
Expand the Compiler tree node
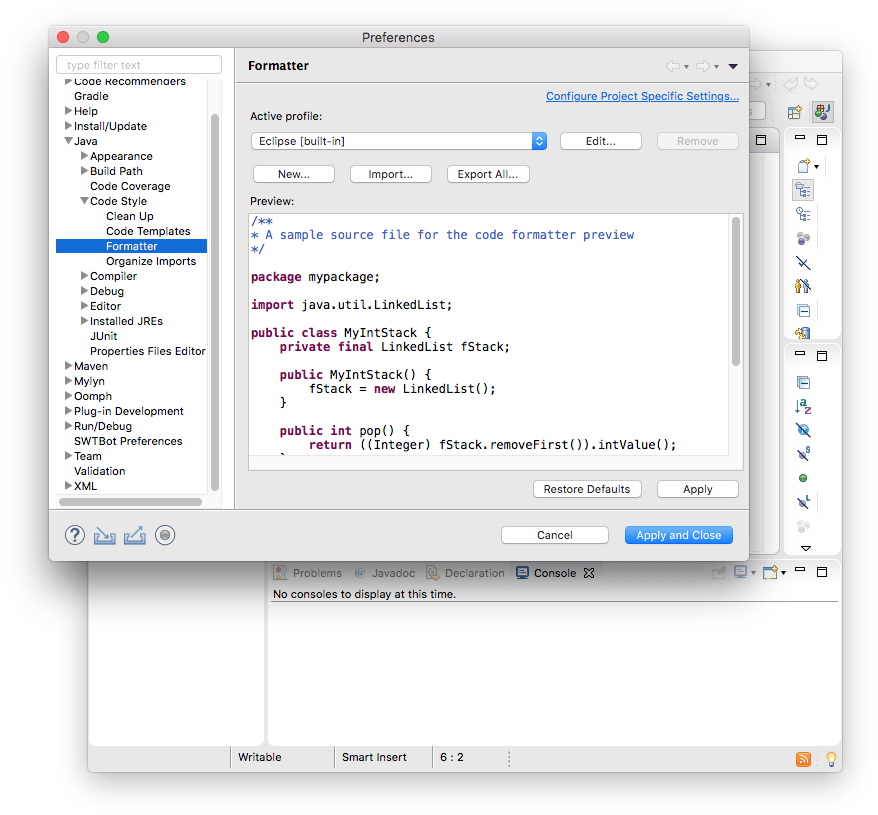[84, 276]
